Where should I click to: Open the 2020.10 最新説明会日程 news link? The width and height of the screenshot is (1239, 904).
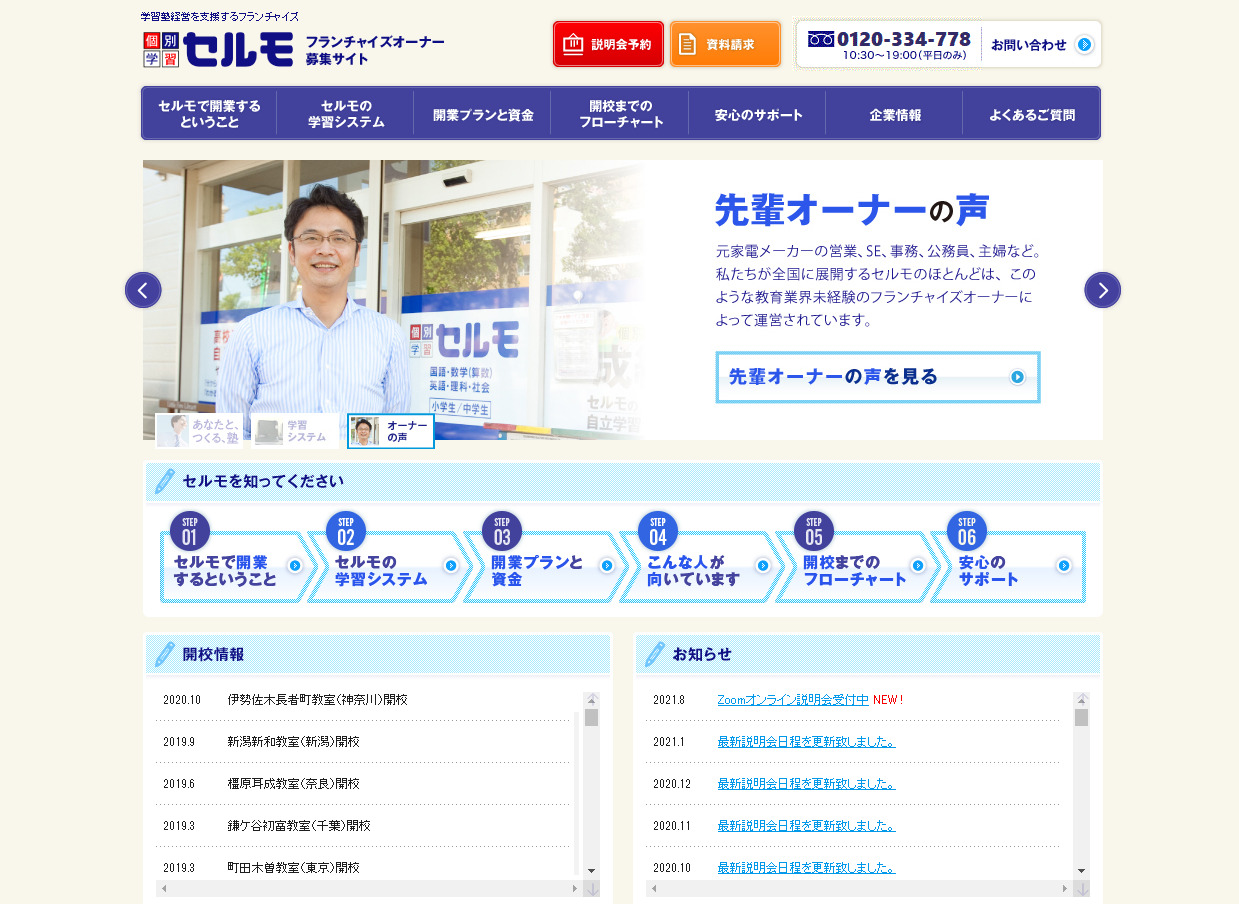click(806, 868)
